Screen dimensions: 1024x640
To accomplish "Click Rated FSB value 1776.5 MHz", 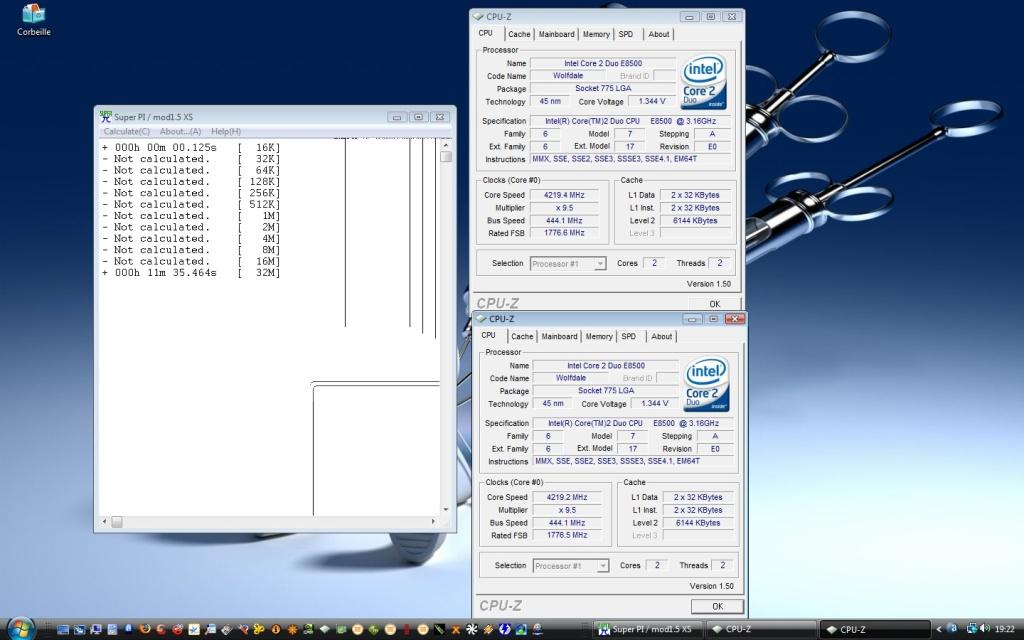I will coord(568,535).
